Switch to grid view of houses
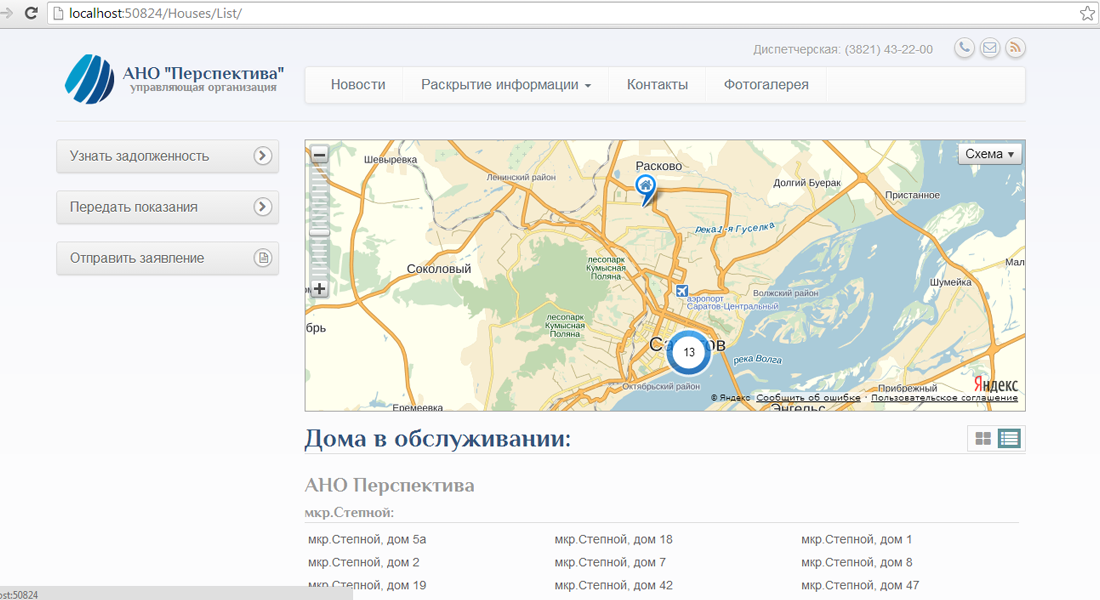The width and height of the screenshot is (1100, 600). pyautogui.click(x=983, y=439)
